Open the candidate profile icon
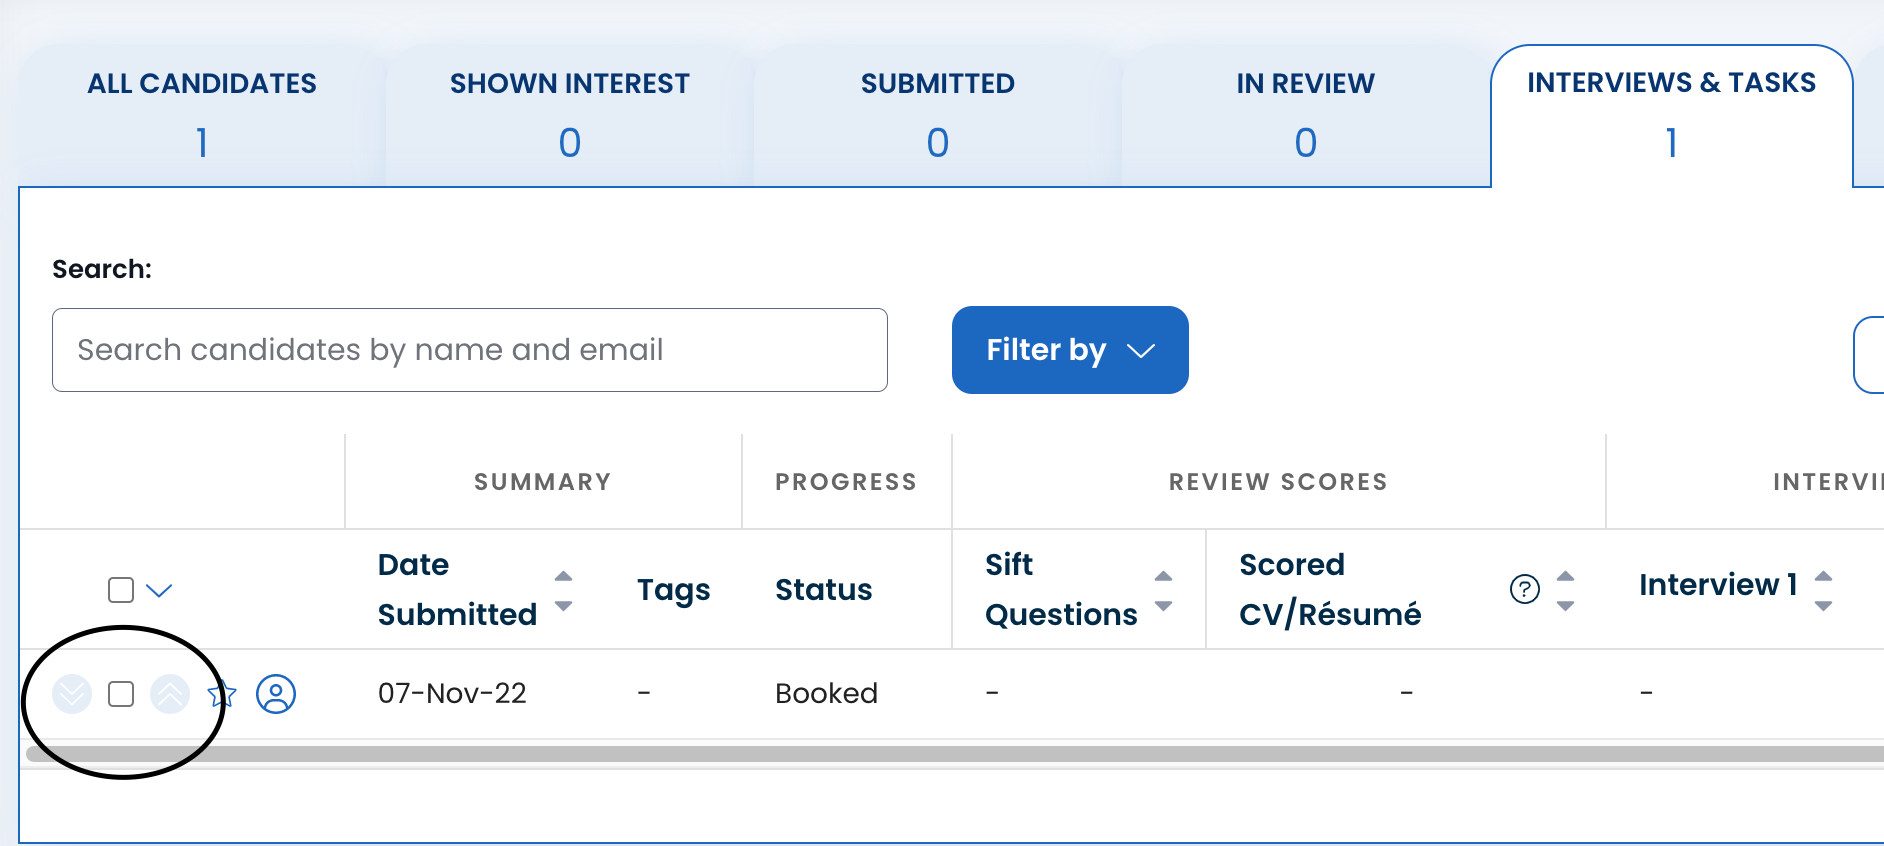 [276, 693]
